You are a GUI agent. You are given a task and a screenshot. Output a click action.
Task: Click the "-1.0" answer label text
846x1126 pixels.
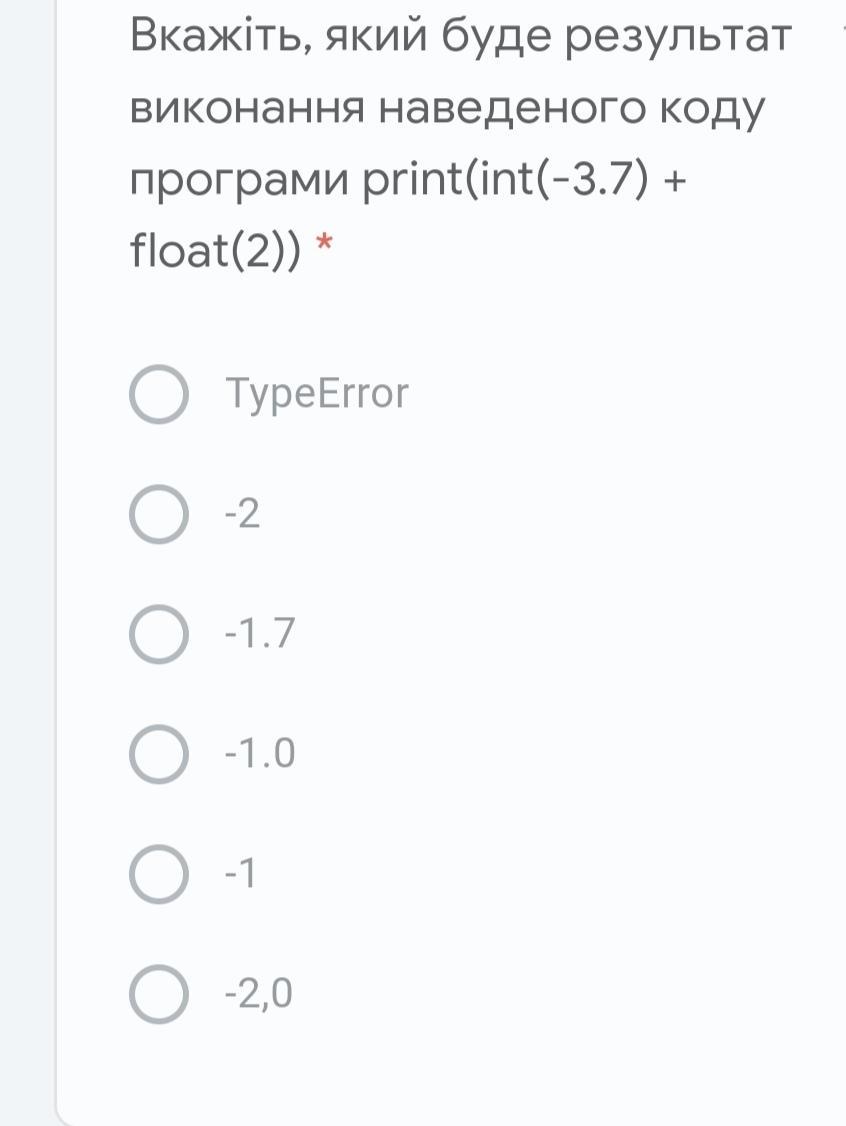259,754
